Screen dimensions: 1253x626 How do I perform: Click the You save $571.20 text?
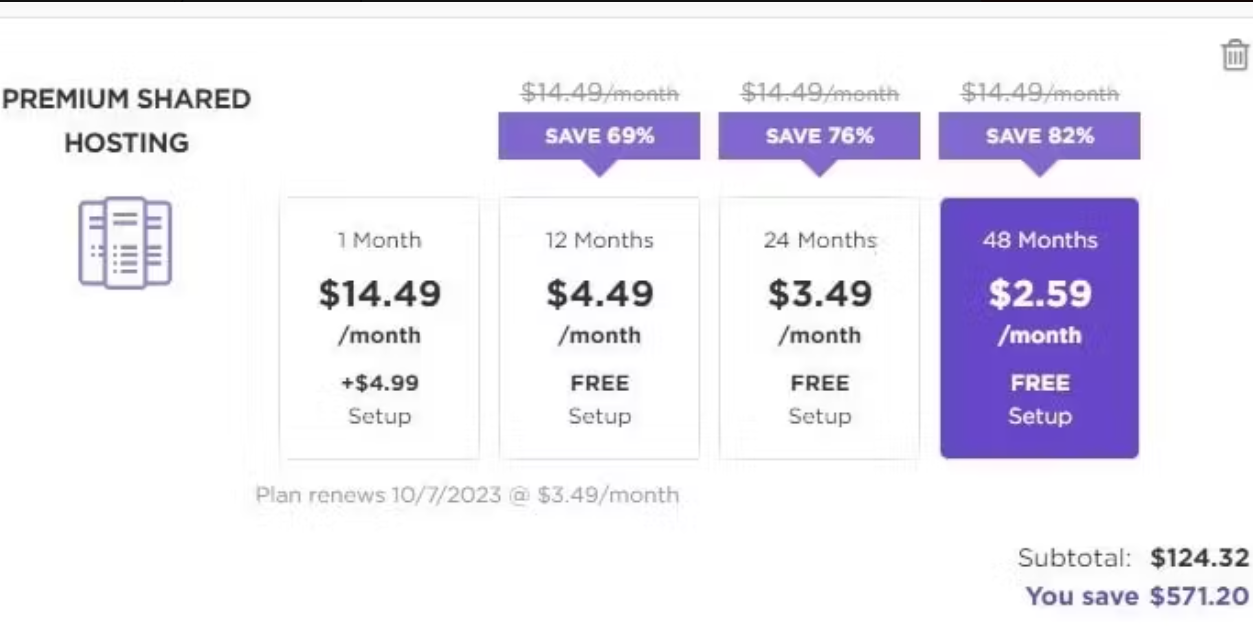[1138, 597]
